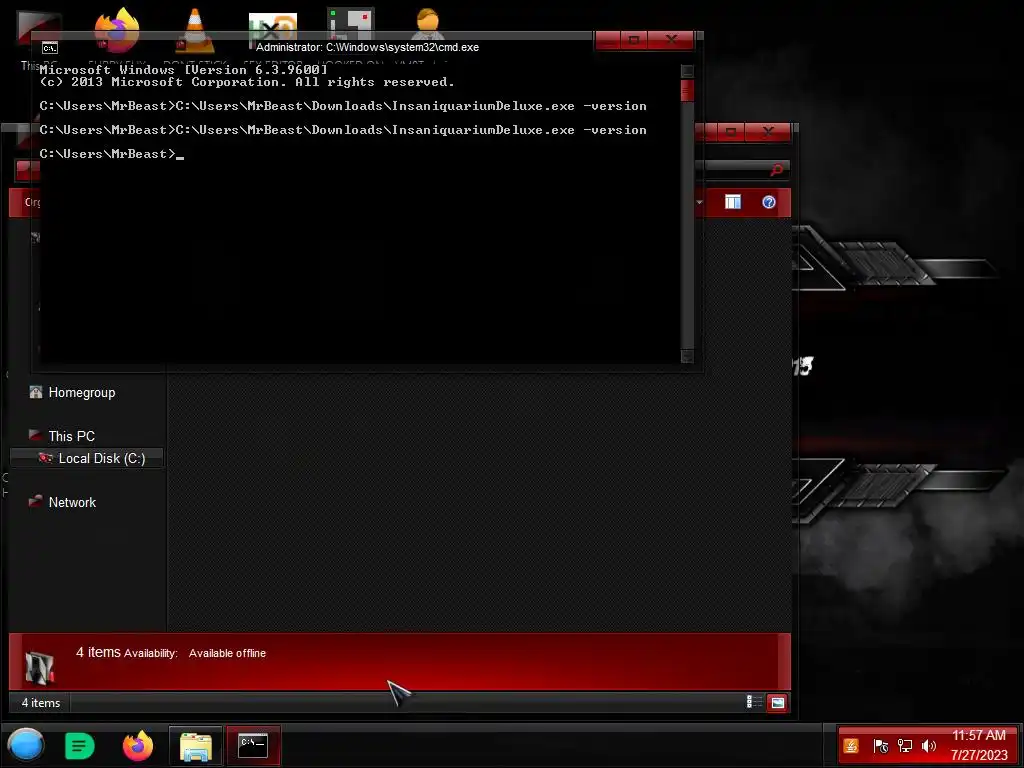Click the blue Start orb on taskbar
This screenshot has height=768, width=1024.
click(x=25, y=745)
